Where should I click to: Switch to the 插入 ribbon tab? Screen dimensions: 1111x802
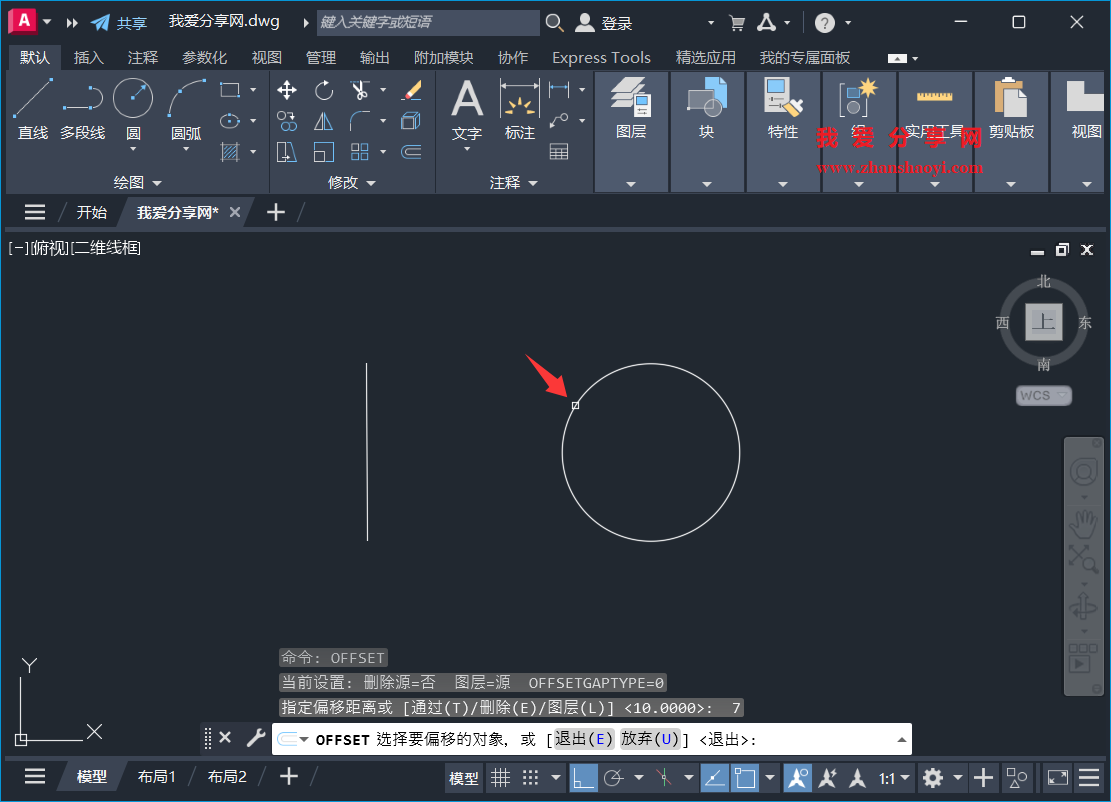coord(88,57)
